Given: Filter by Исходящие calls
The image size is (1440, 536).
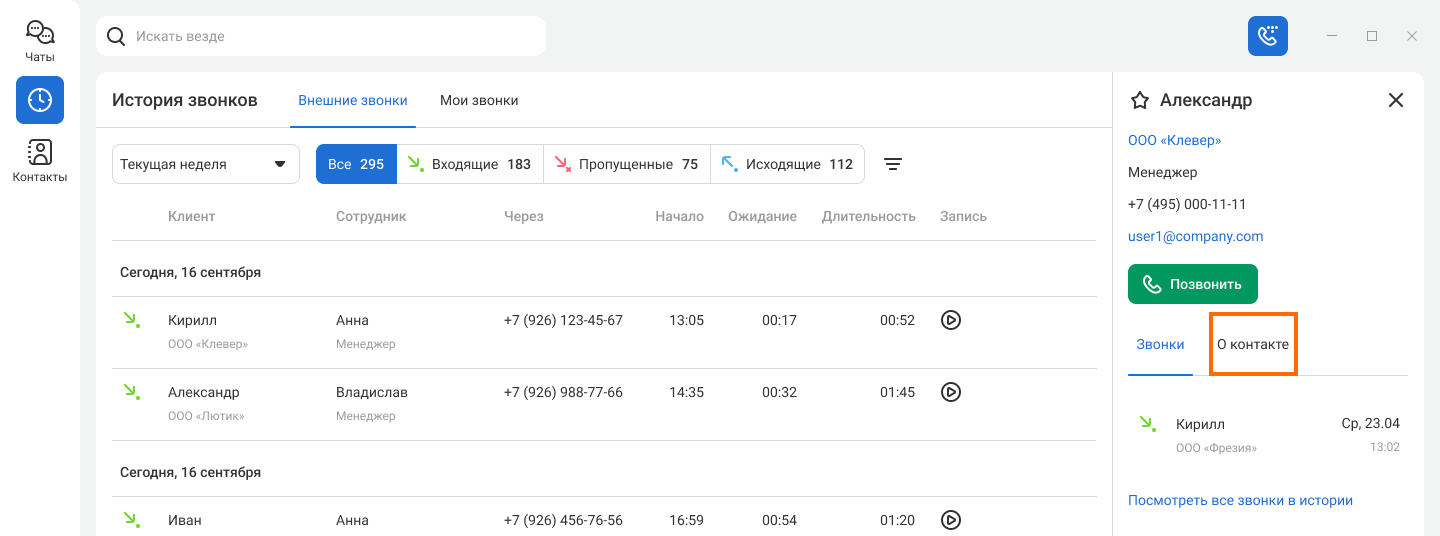Looking at the screenshot, I should pyautogui.click(x=788, y=164).
